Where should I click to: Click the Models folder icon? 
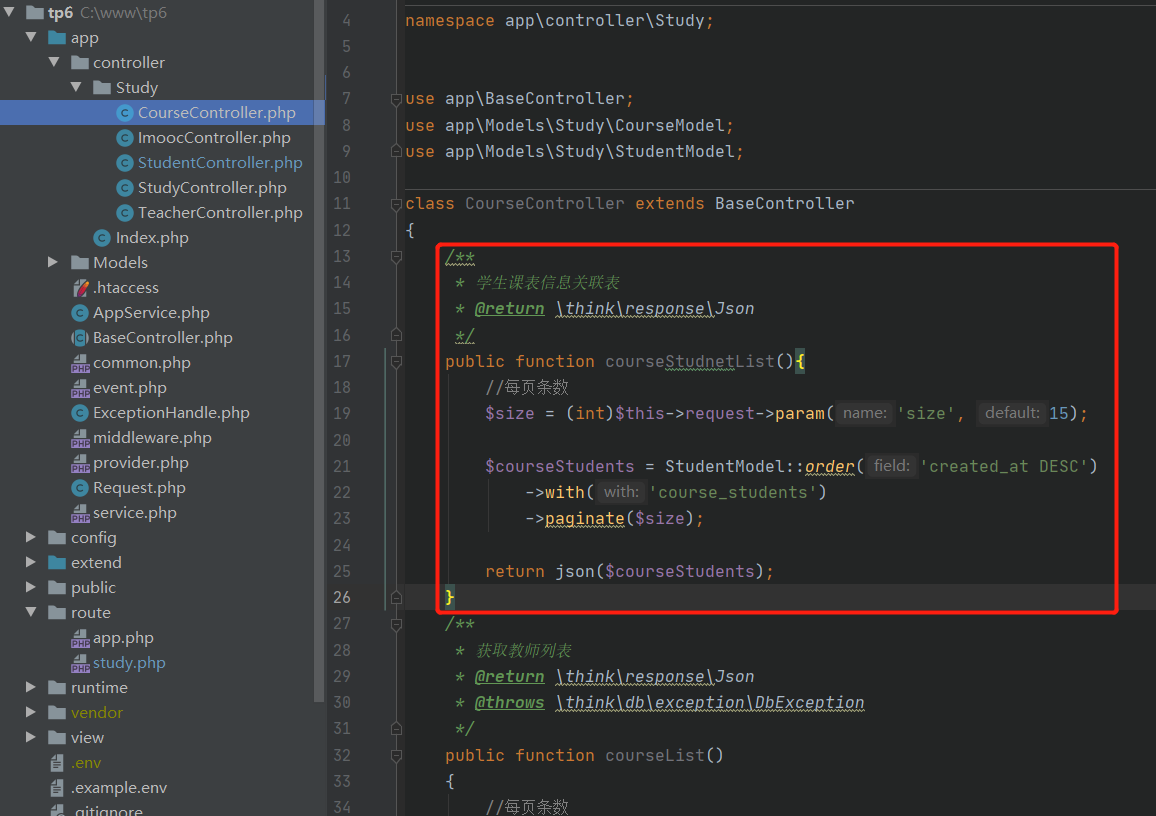[x=81, y=263]
